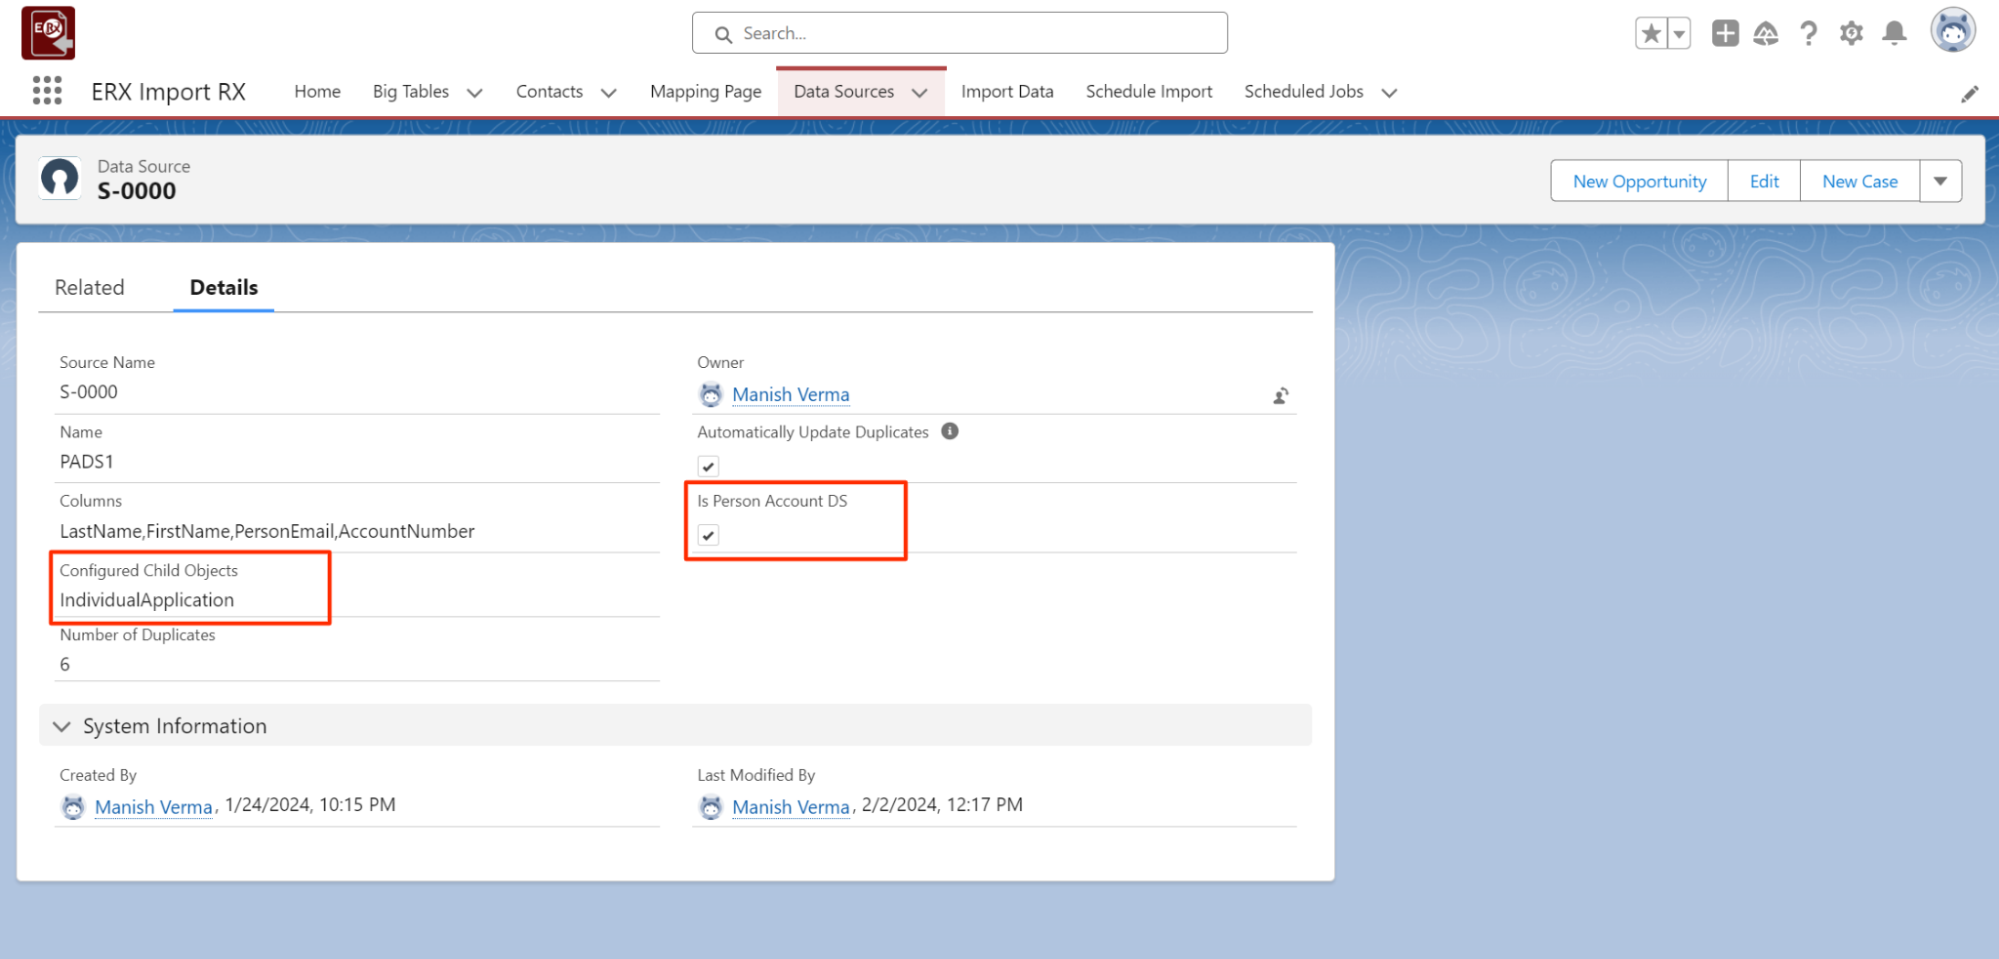
Task: Click the user profile avatar
Action: pyautogui.click(x=1952, y=31)
